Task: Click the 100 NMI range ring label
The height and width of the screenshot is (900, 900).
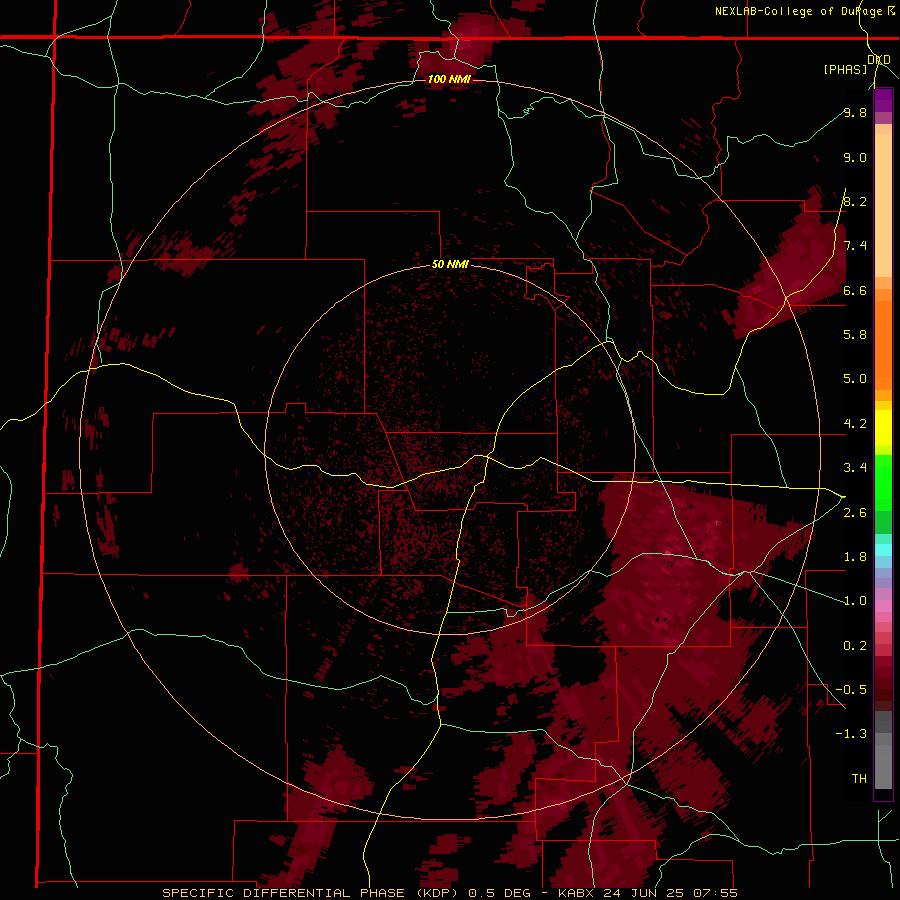Action: (x=449, y=79)
